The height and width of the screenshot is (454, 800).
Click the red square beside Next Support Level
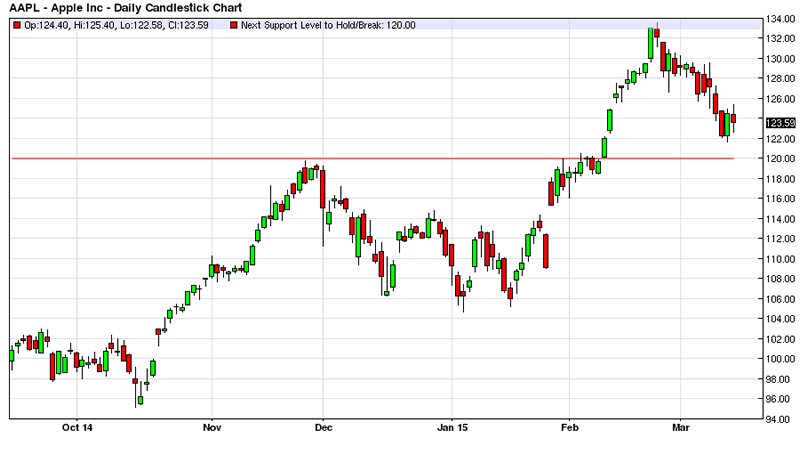[234, 25]
